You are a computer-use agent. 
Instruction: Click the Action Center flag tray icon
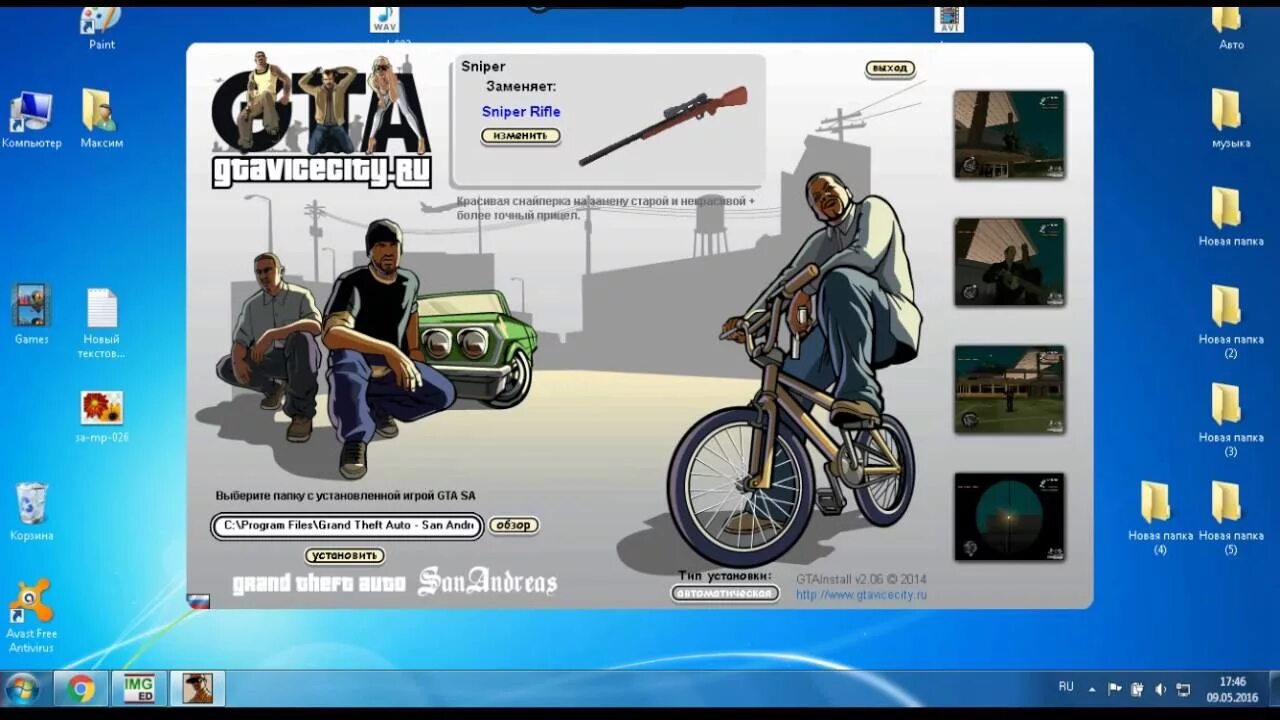click(x=1115, y=689)
